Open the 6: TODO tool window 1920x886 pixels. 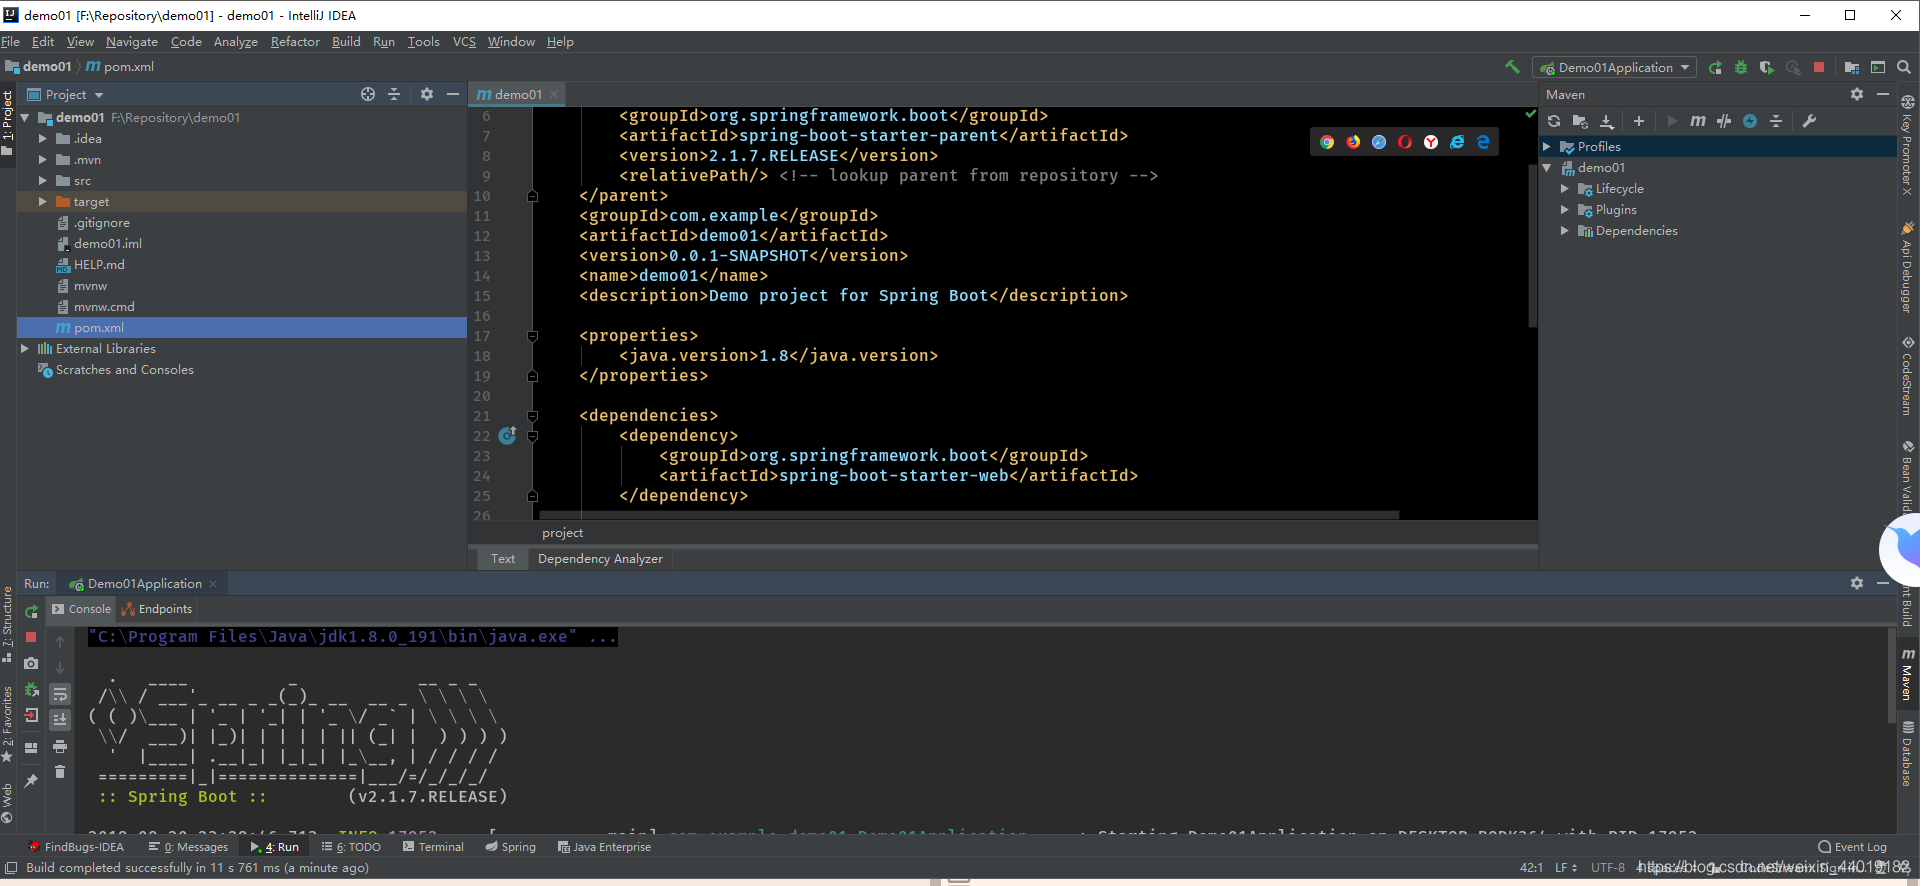click(x=351, y=847)
